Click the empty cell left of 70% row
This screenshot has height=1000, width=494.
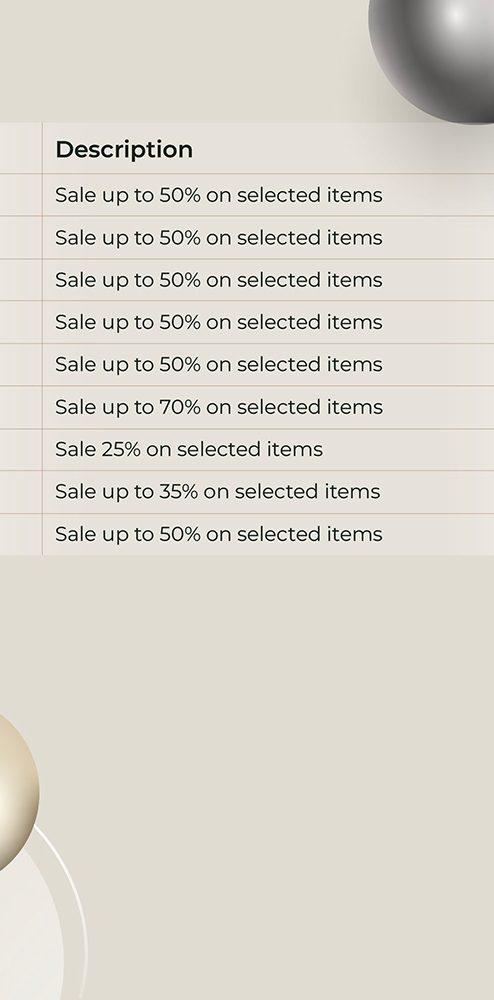tap(21, 407)
